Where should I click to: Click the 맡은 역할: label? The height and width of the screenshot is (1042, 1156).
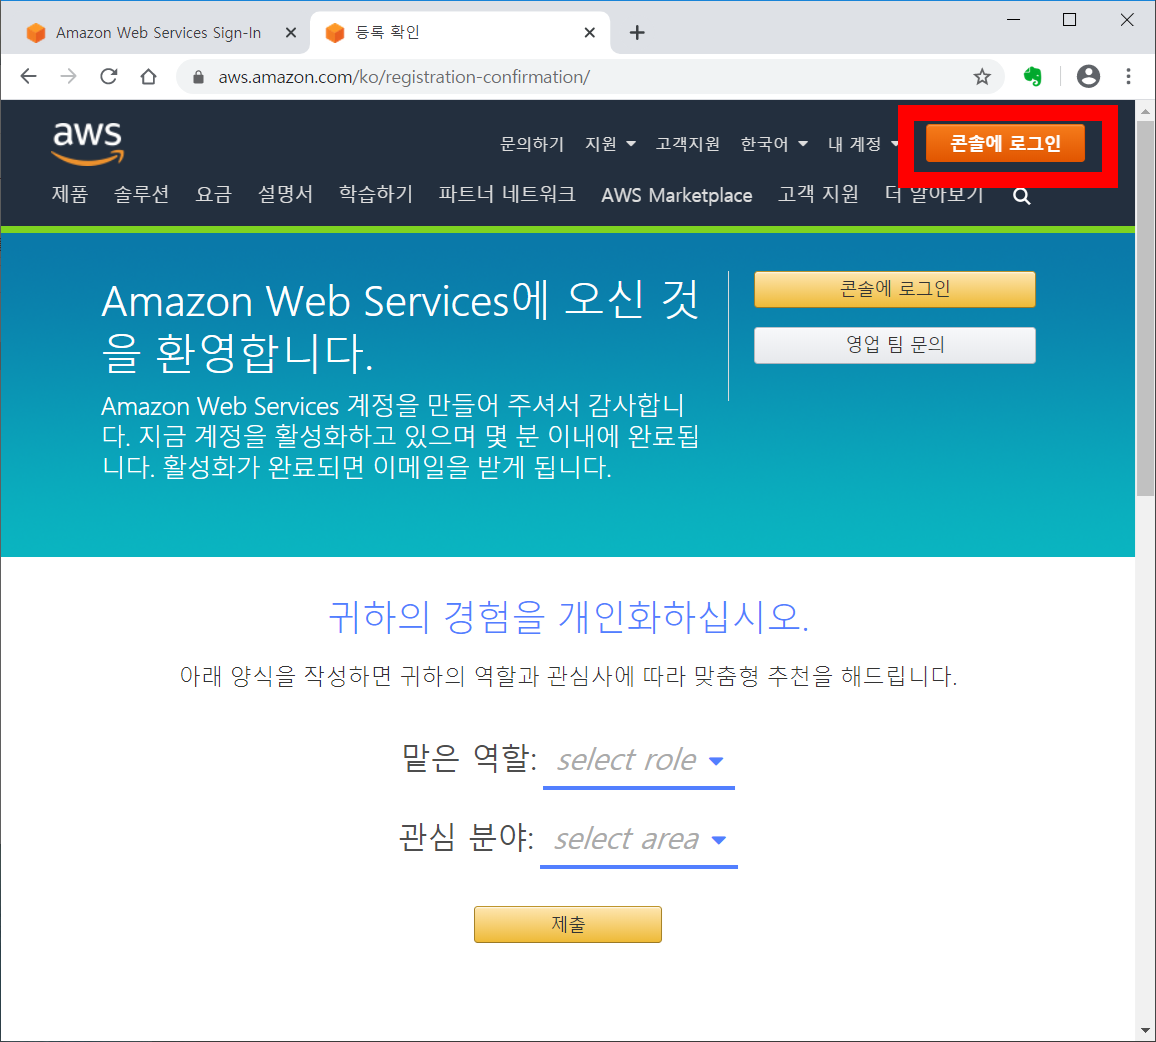469,757
